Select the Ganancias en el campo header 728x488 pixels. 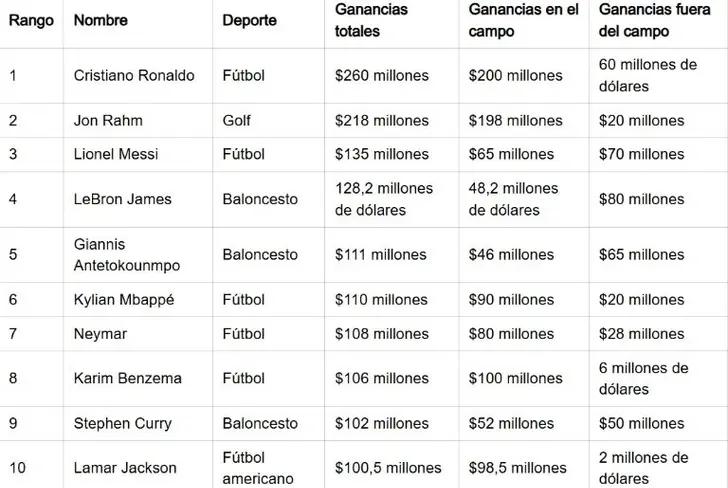[x=523, y=21]
